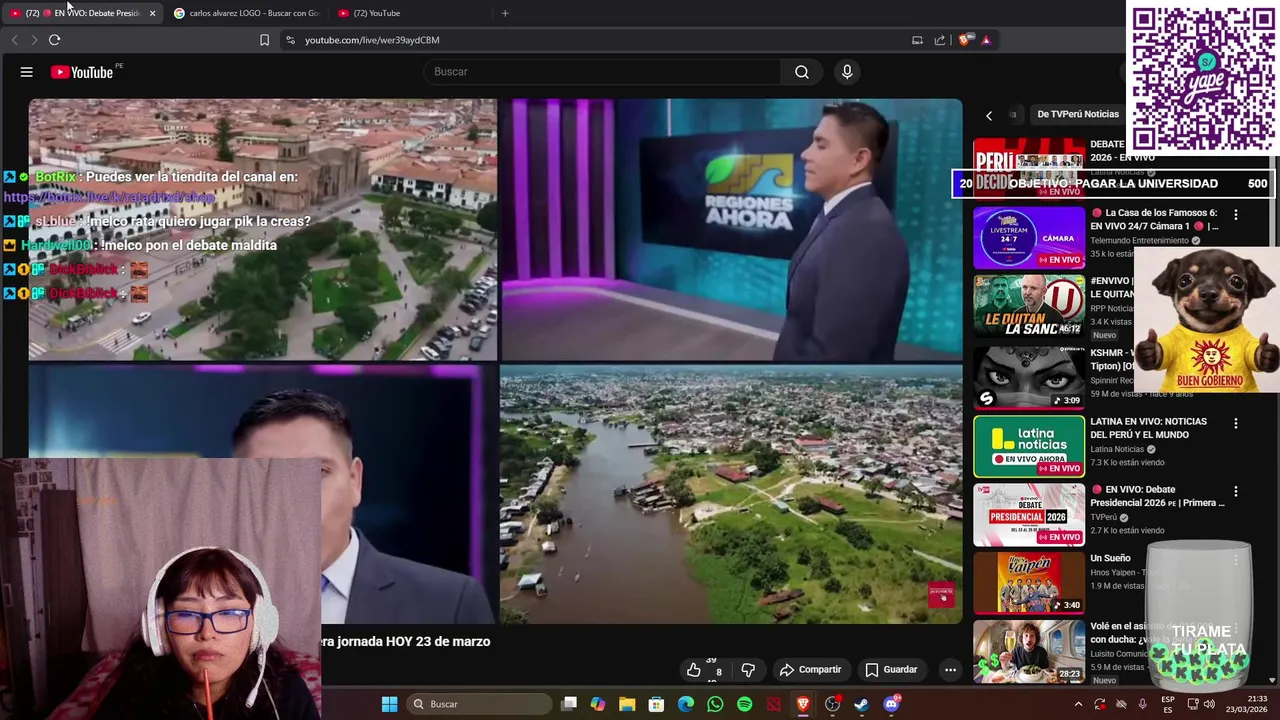The height and width of the screenshot is (720, 1280).
Task: Open Debate Presidencial 2026 TVPerú thumbnail
Action: click(x=1029, y=515)
